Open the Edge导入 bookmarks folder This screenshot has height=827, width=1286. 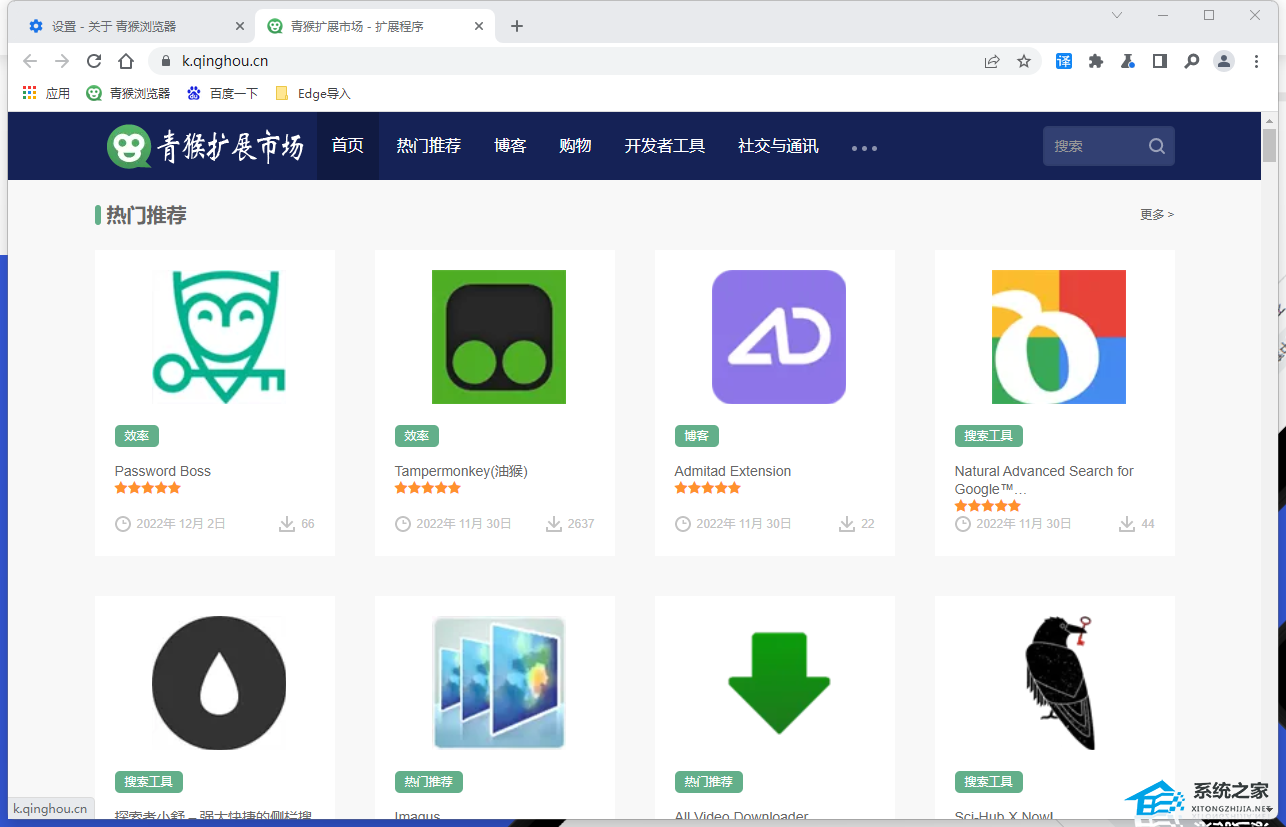coord(313,93)
